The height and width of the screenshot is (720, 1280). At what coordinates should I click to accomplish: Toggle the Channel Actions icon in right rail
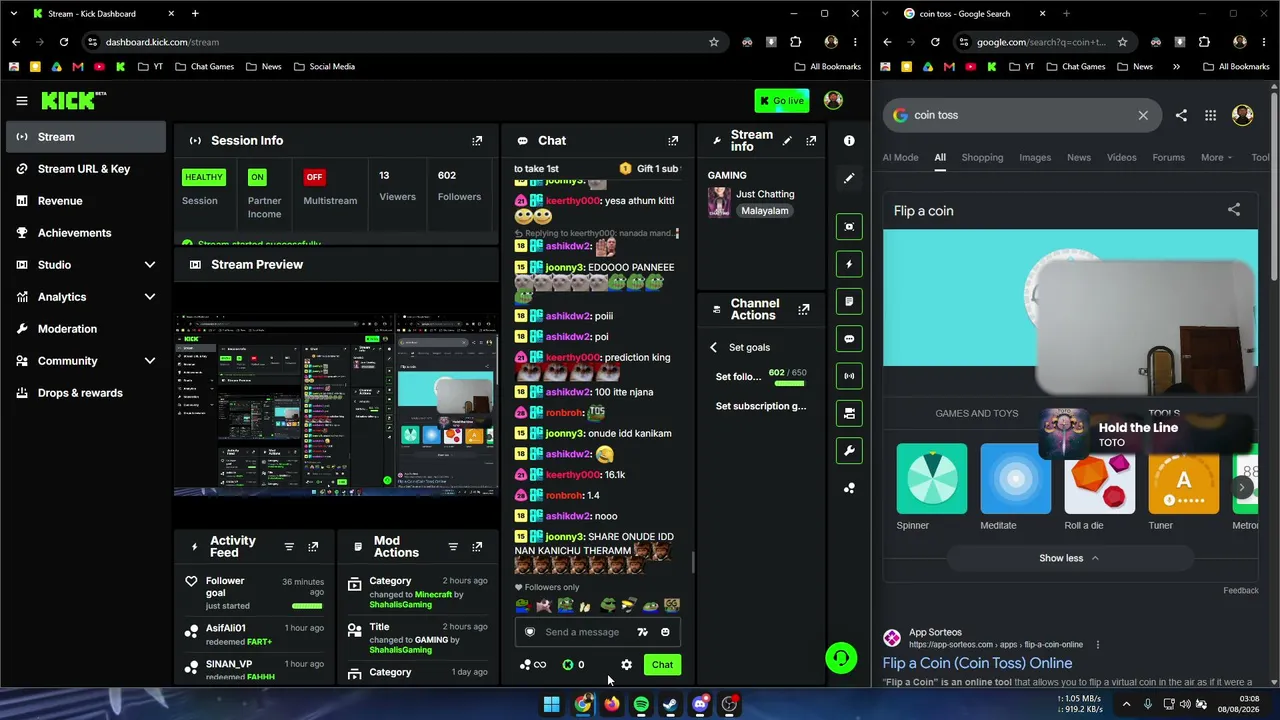click(849, 413)
